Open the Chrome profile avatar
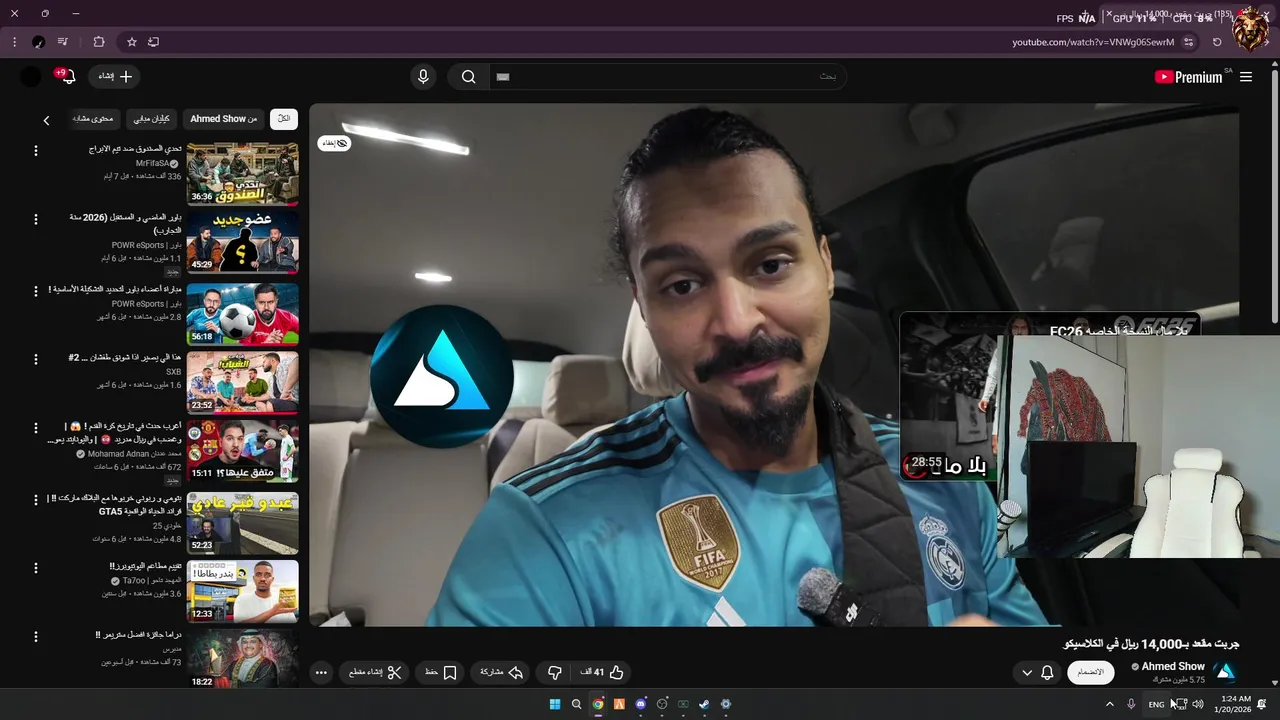Screen dimensions: 1280x720 [38, 42]
